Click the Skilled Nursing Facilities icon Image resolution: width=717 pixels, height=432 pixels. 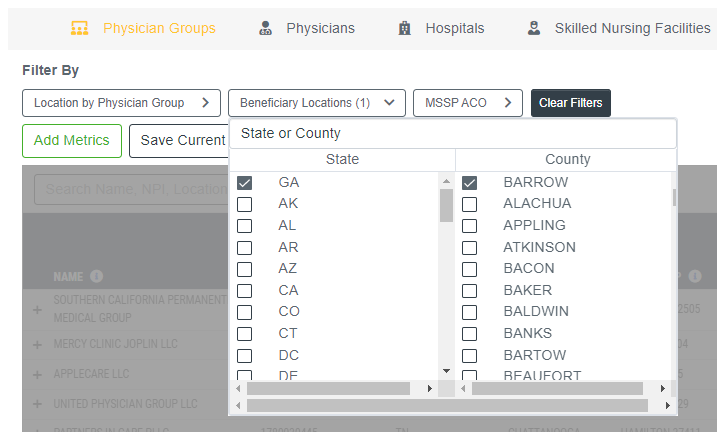pyautogui.click(x=534, y=28)
